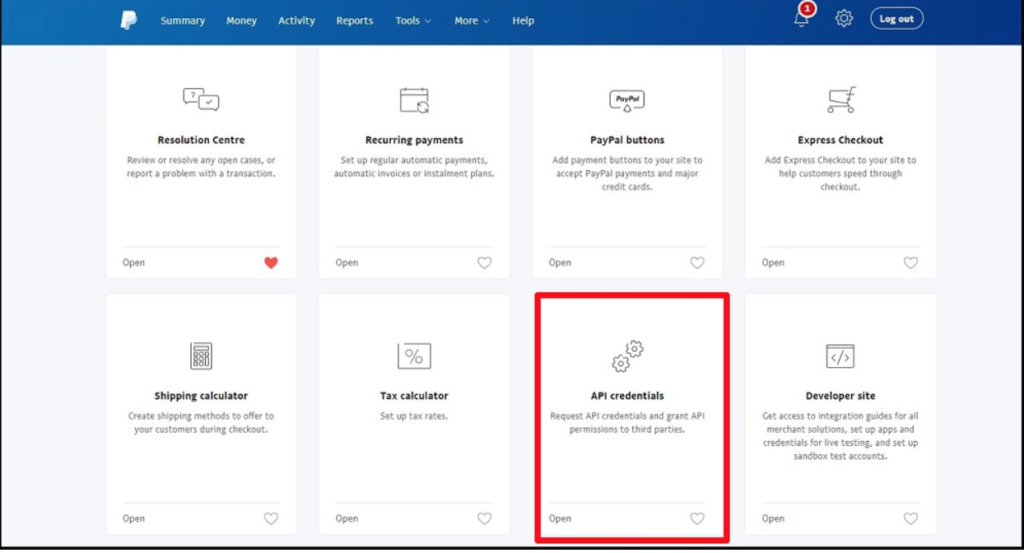Expand the Tools dropdown menu

(413, 21)
